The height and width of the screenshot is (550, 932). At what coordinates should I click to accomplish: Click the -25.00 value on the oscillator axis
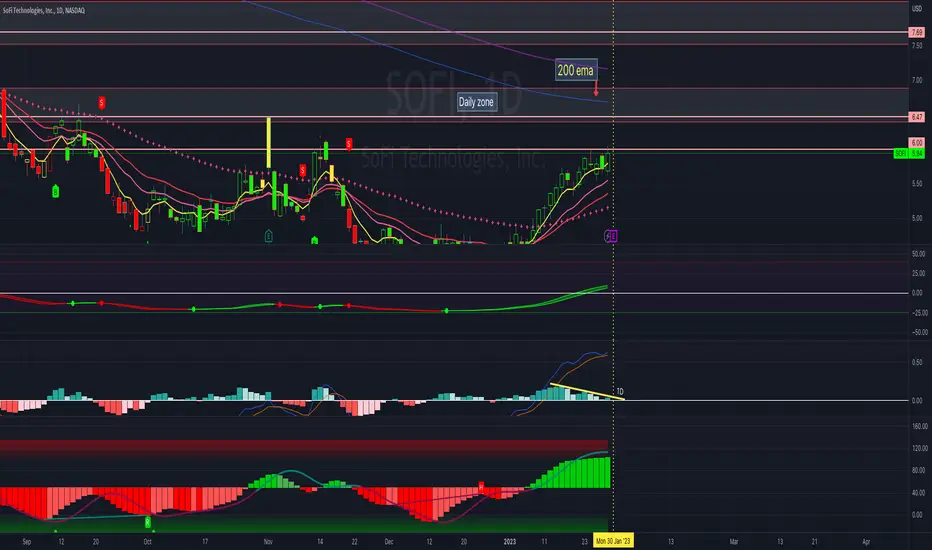tap(920, 313)
